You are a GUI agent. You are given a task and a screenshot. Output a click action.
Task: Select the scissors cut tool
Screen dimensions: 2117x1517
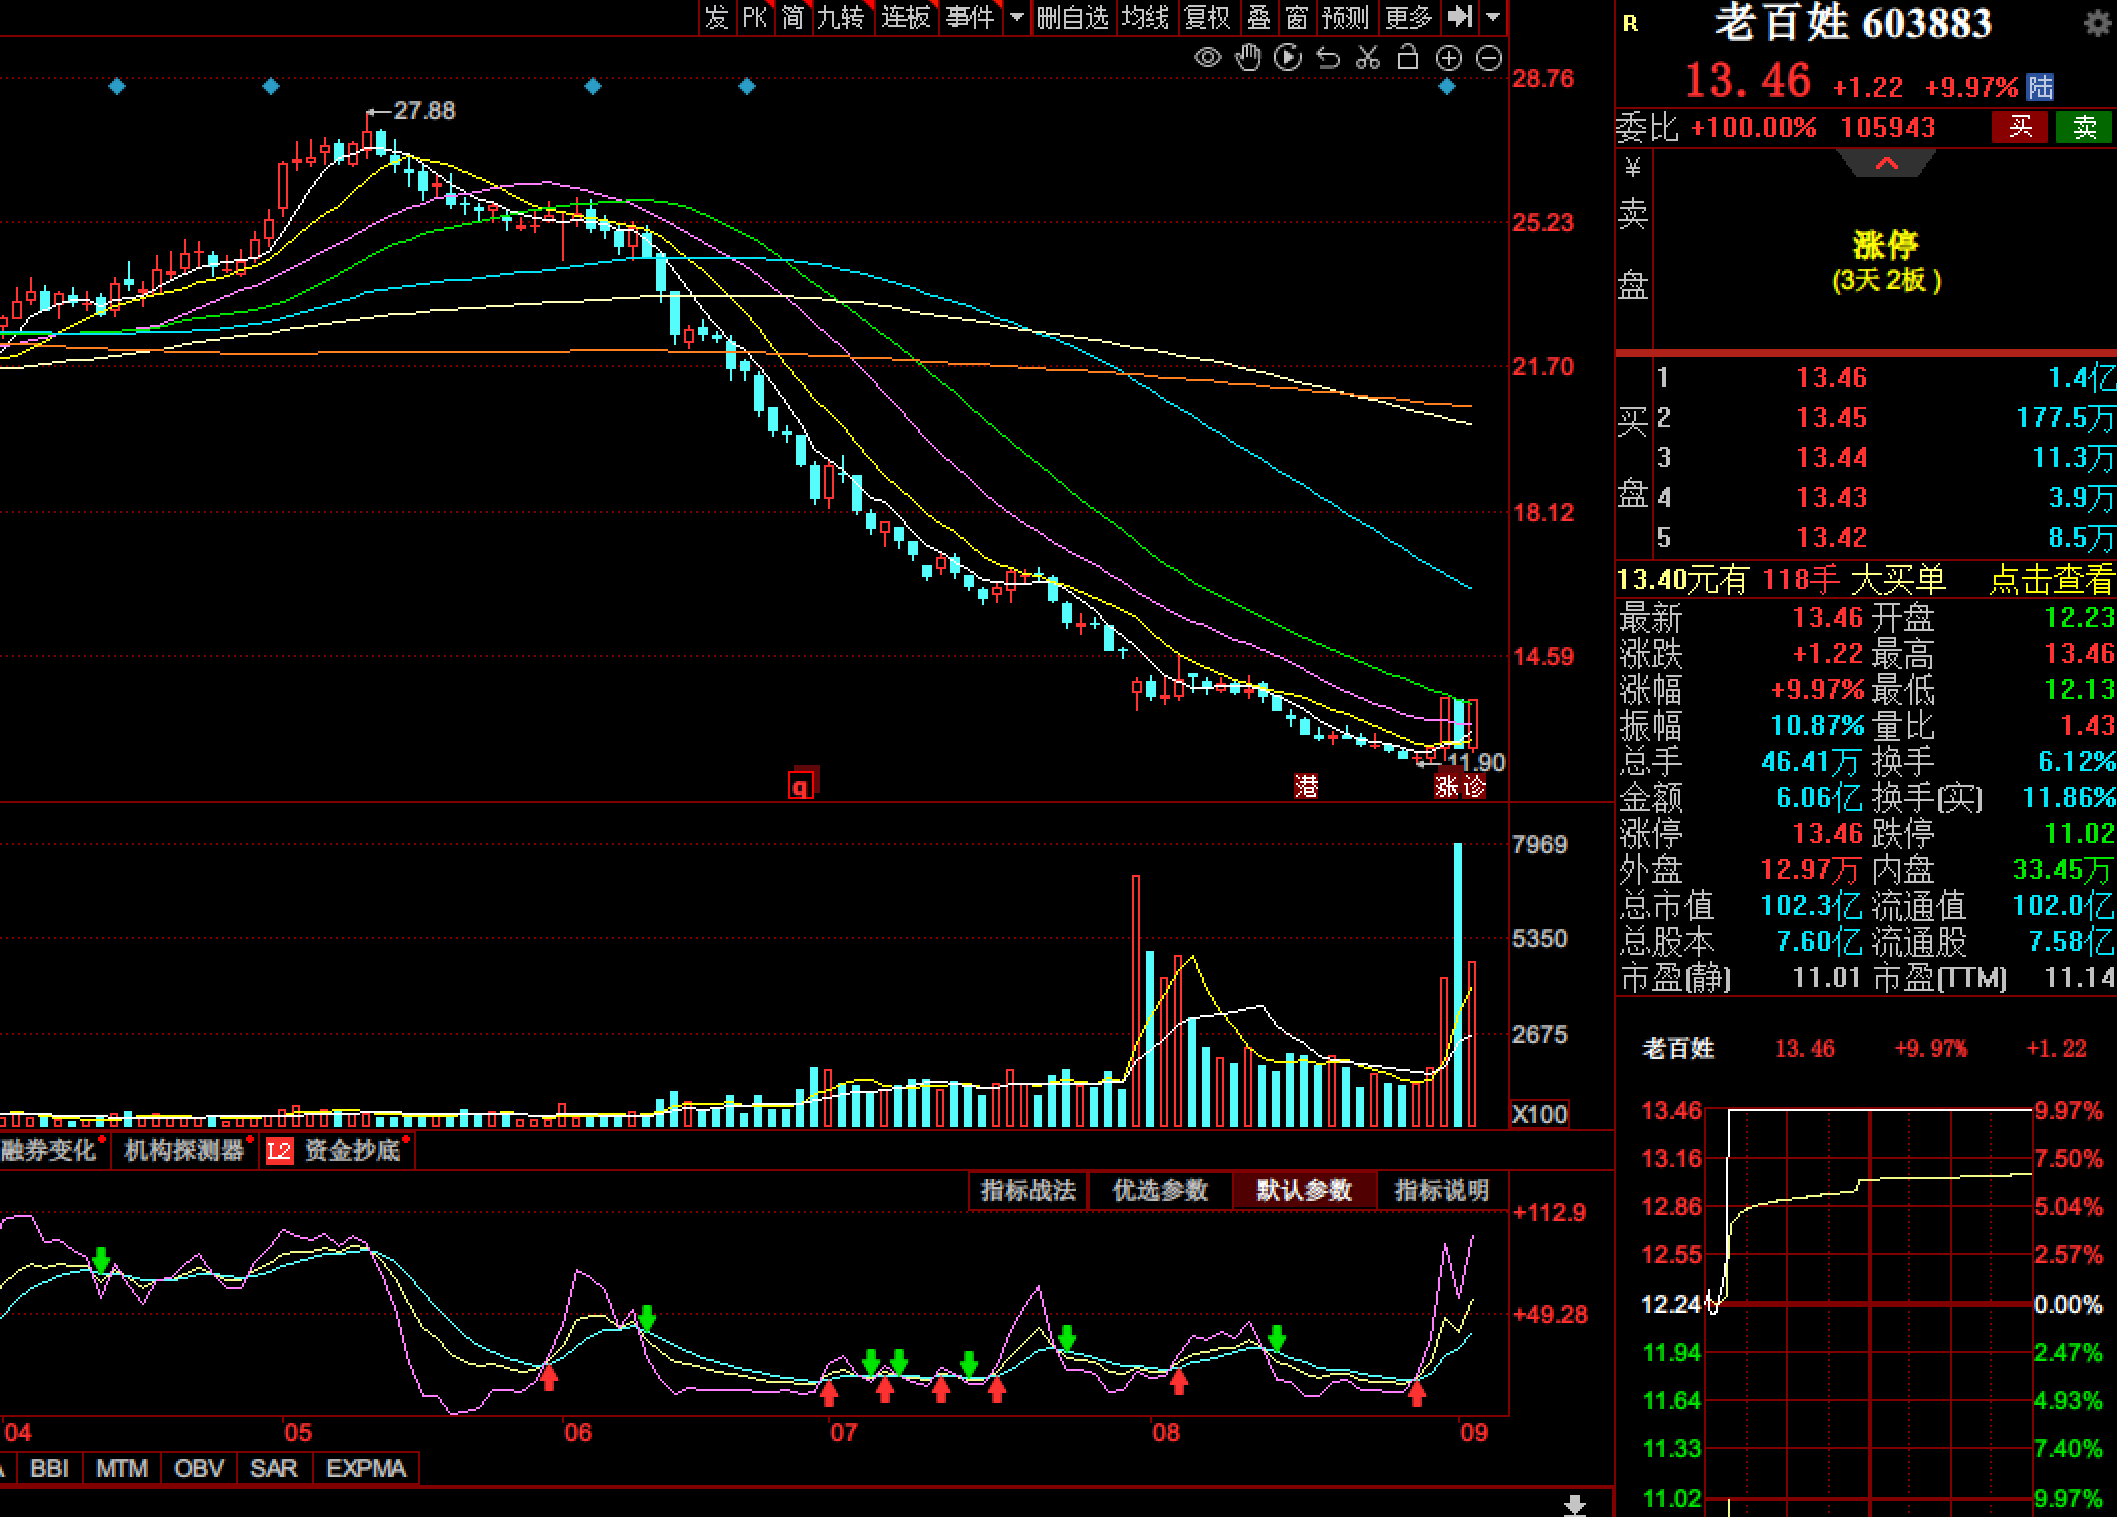[1368, 58]
